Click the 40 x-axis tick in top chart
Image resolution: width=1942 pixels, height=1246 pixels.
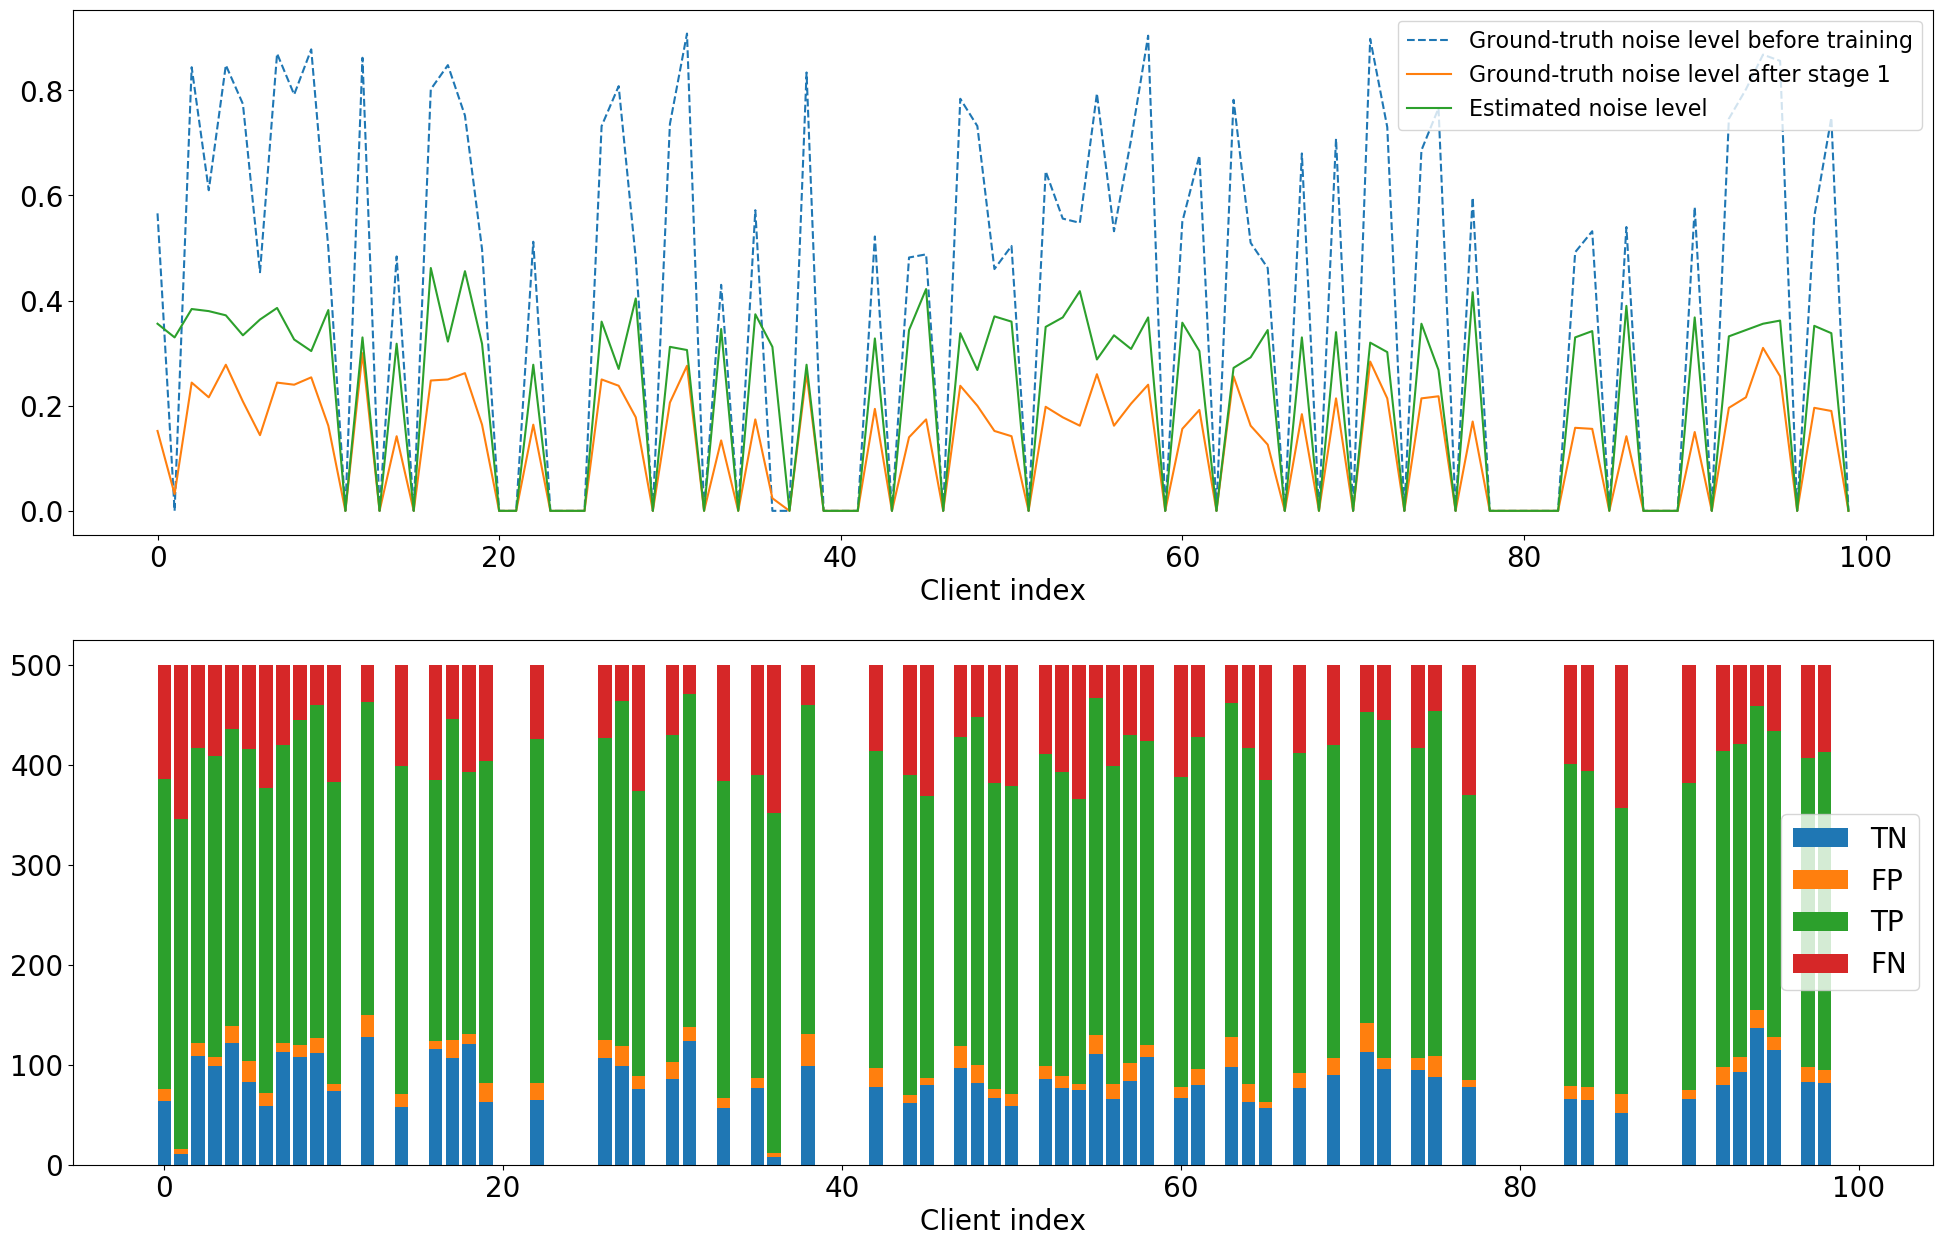click(x=840, y=557)
